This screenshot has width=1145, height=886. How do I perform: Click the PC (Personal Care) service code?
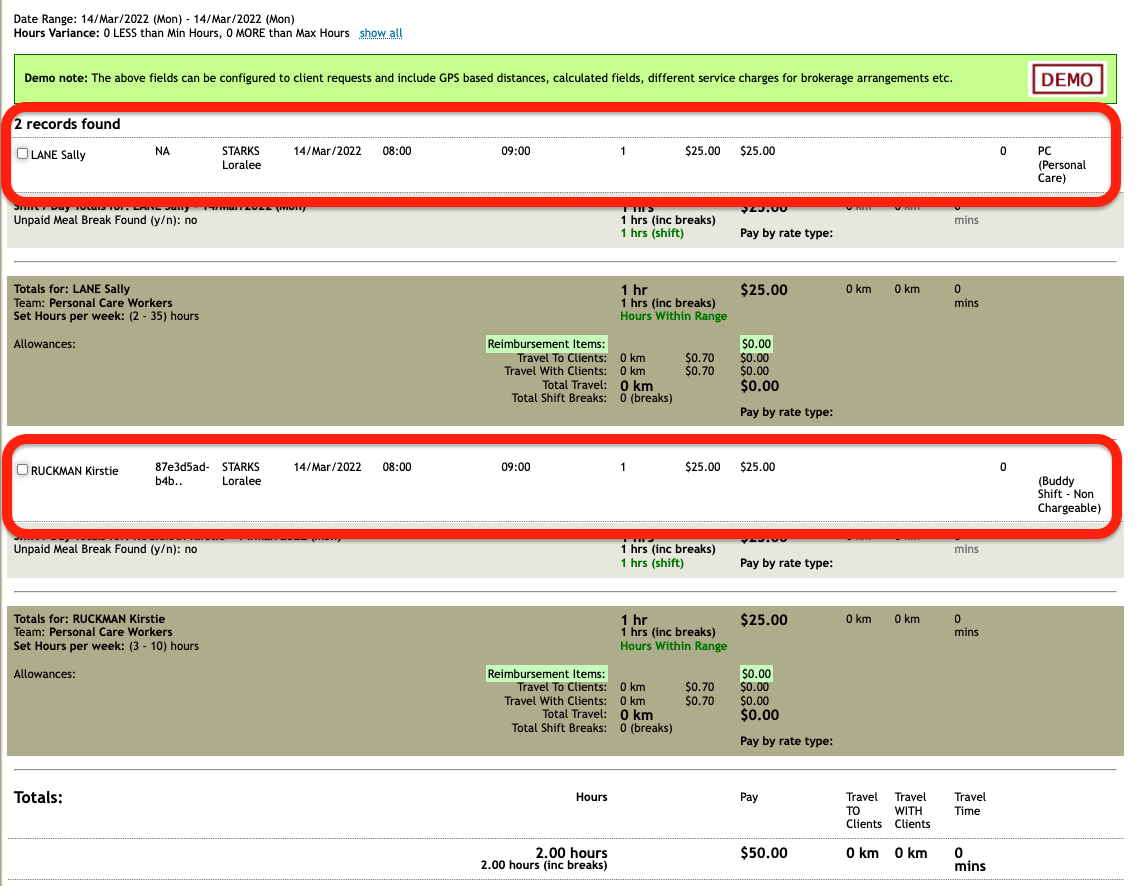click(1059, 165)
